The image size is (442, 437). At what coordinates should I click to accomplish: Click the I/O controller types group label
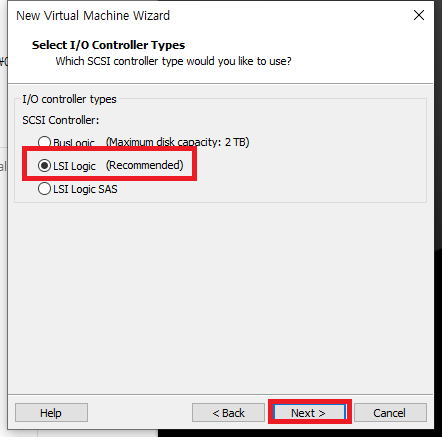click(x=69, y=99)
